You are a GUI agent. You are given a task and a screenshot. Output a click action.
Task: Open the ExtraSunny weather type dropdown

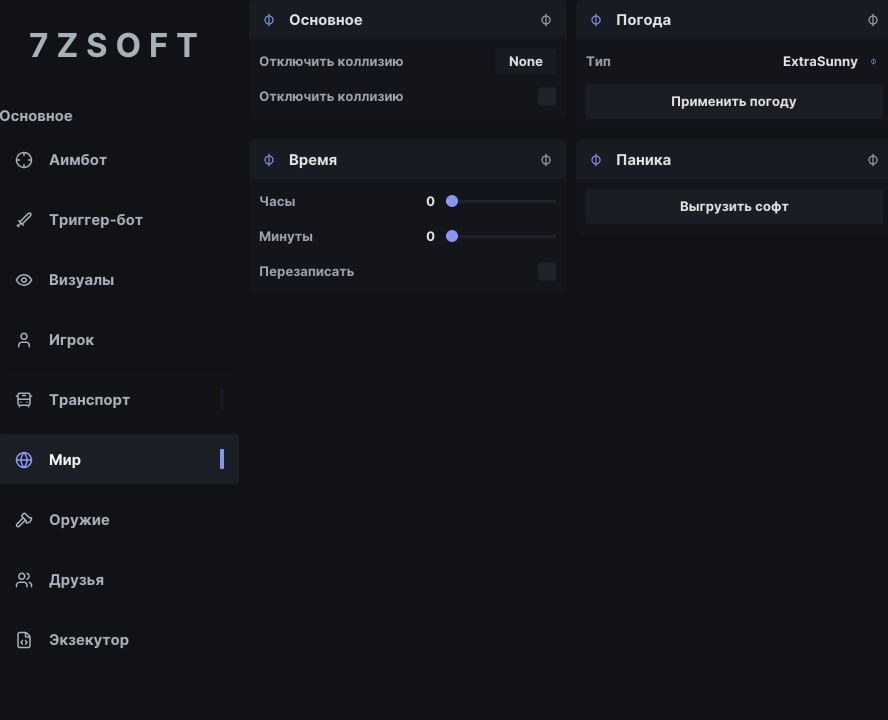pos(829,61)
